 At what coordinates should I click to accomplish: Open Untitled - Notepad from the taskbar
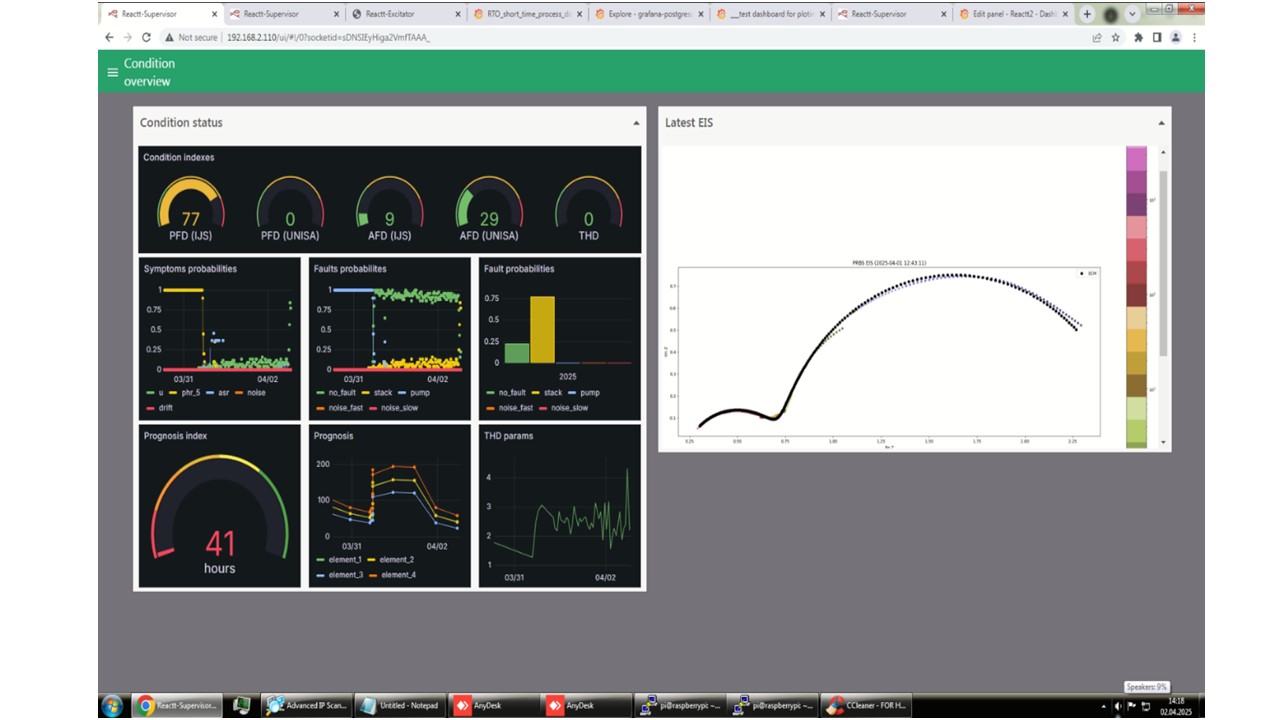pyautogui.click(x=399, y=705)
